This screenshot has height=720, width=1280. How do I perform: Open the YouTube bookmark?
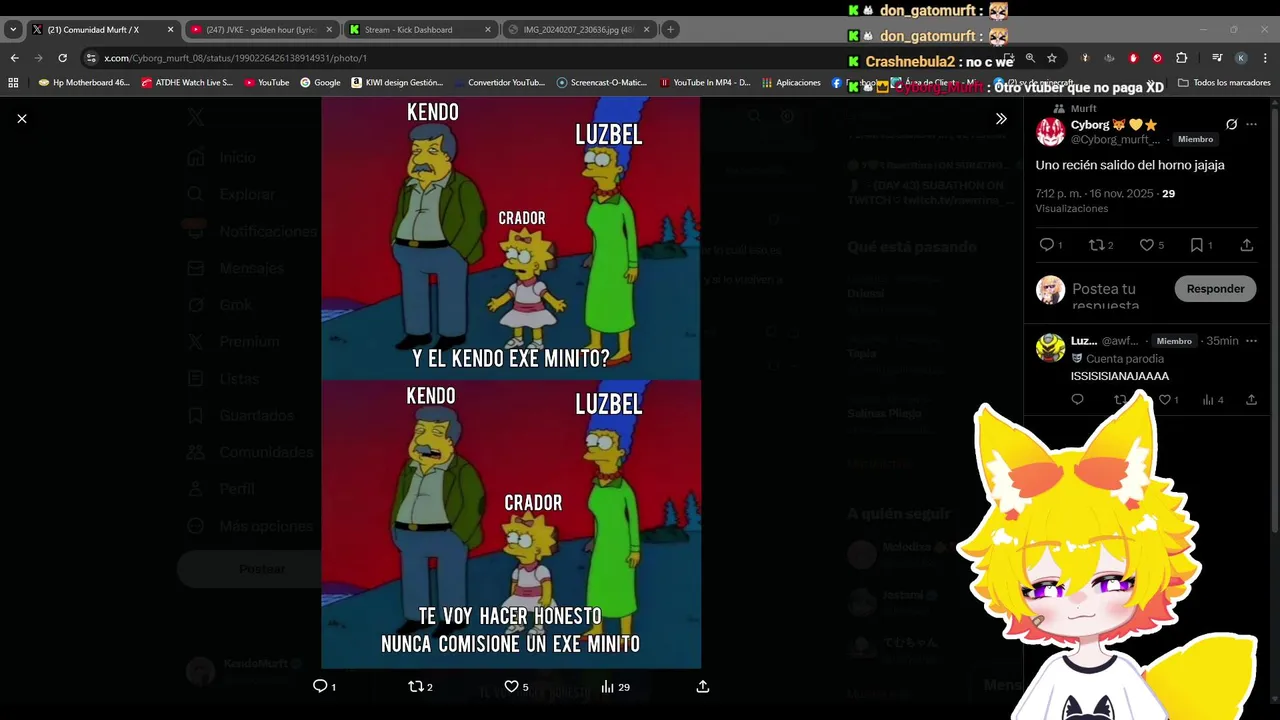(x=267, y=83)
